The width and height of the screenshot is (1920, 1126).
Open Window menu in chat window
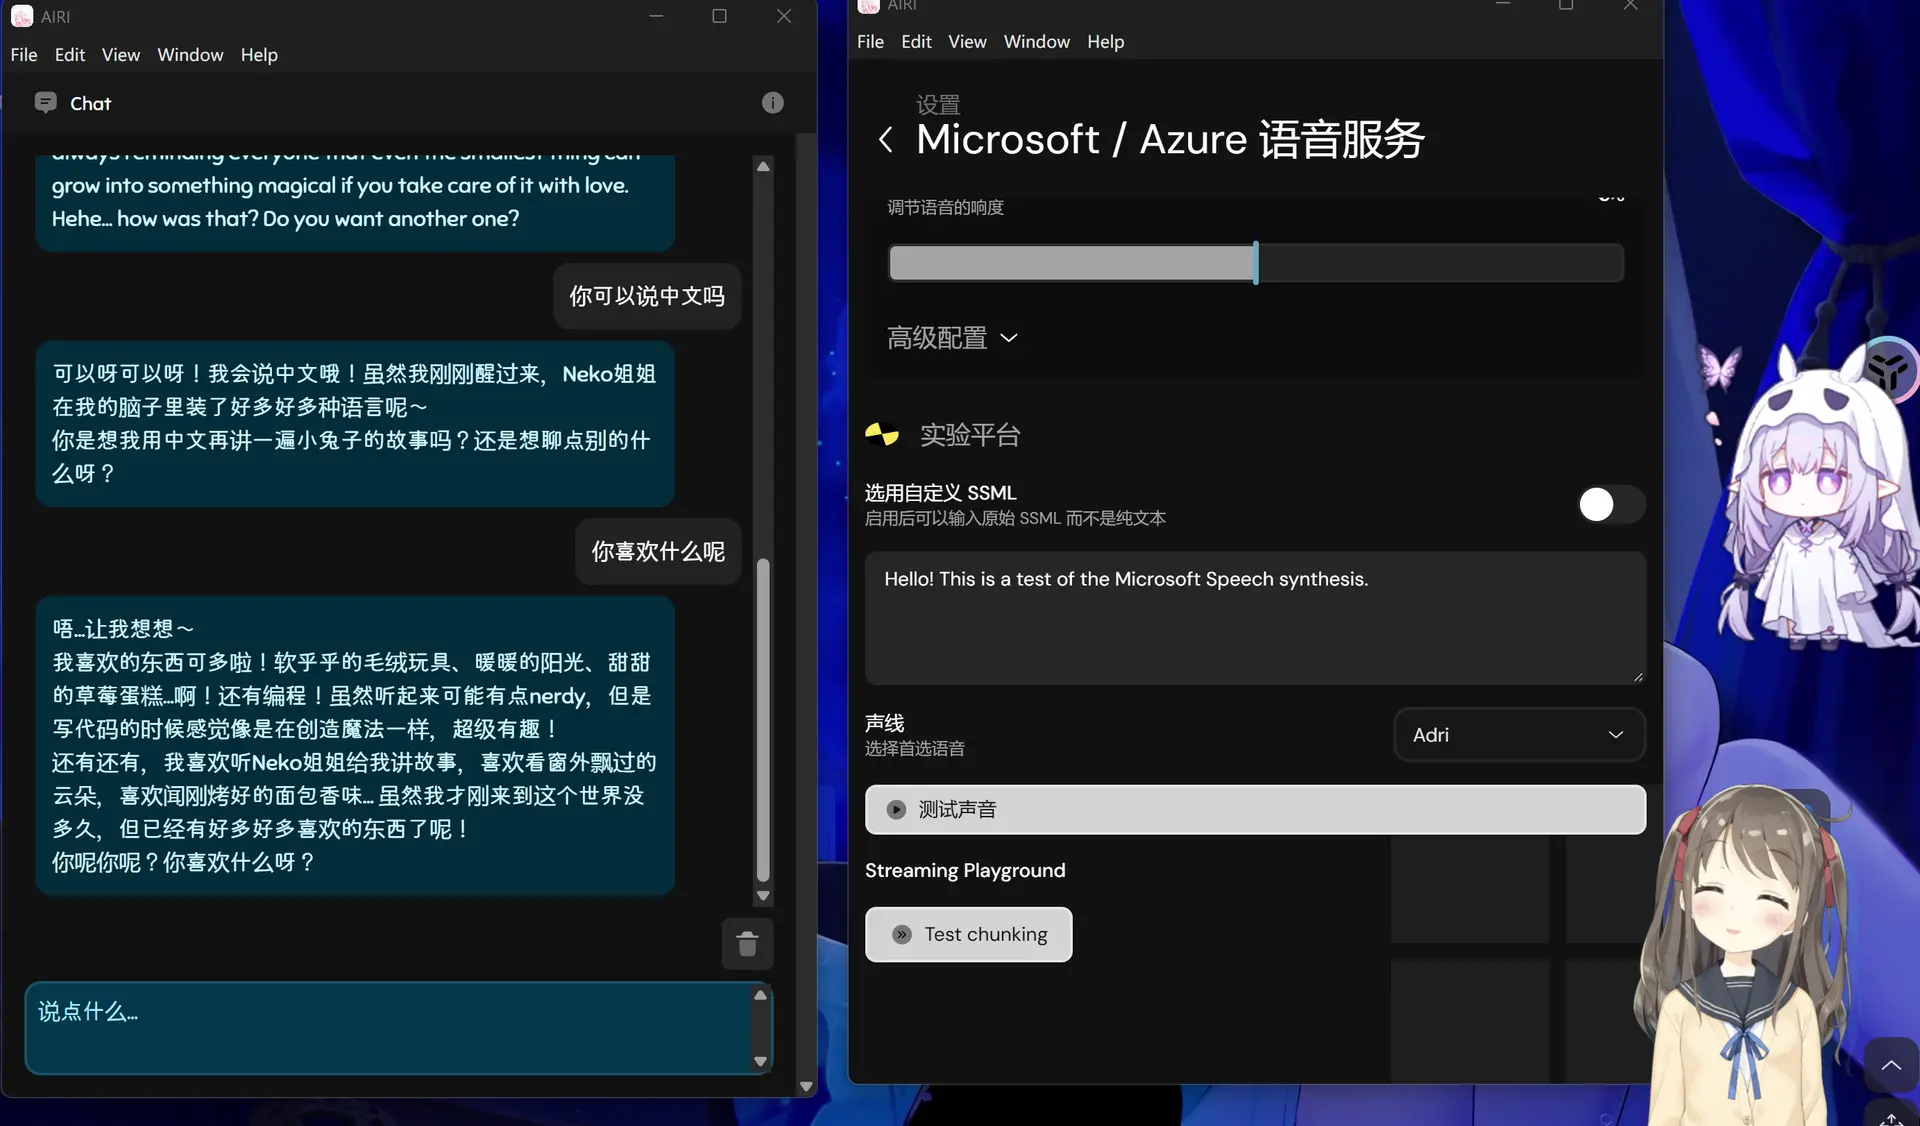pyautogui.click(x=190, y=55)
